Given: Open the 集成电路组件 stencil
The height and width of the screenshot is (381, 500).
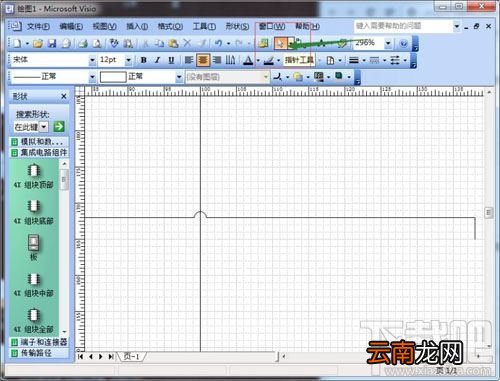Looking at the screenshot, I should (39, 153).
